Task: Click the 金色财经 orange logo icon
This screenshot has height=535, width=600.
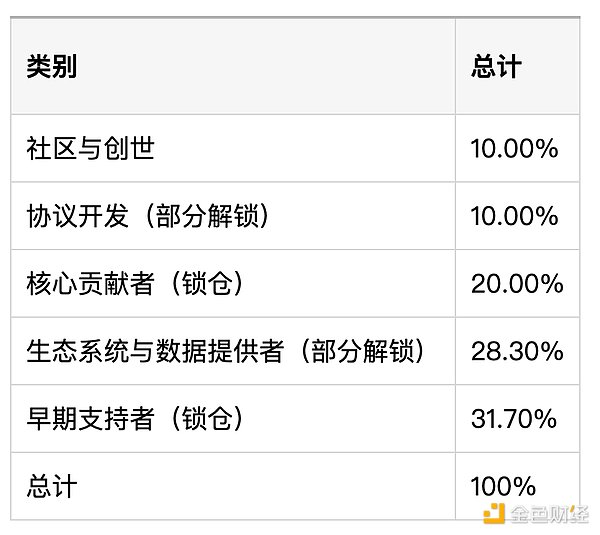Action: [494, 513]
